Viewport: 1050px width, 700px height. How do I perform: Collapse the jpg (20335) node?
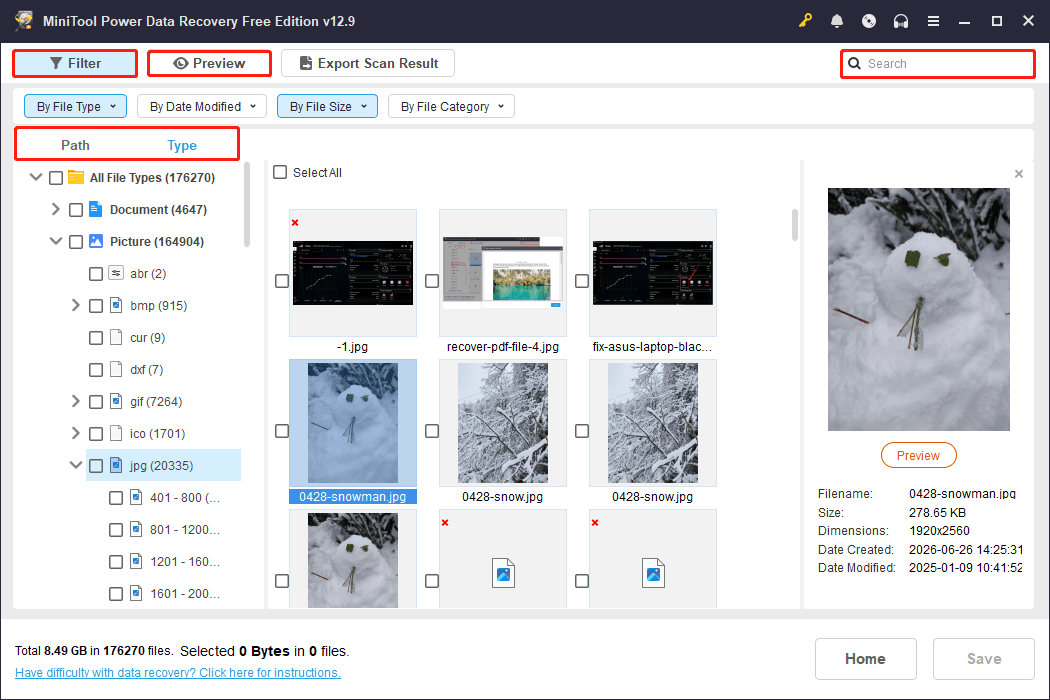[76, 465]
